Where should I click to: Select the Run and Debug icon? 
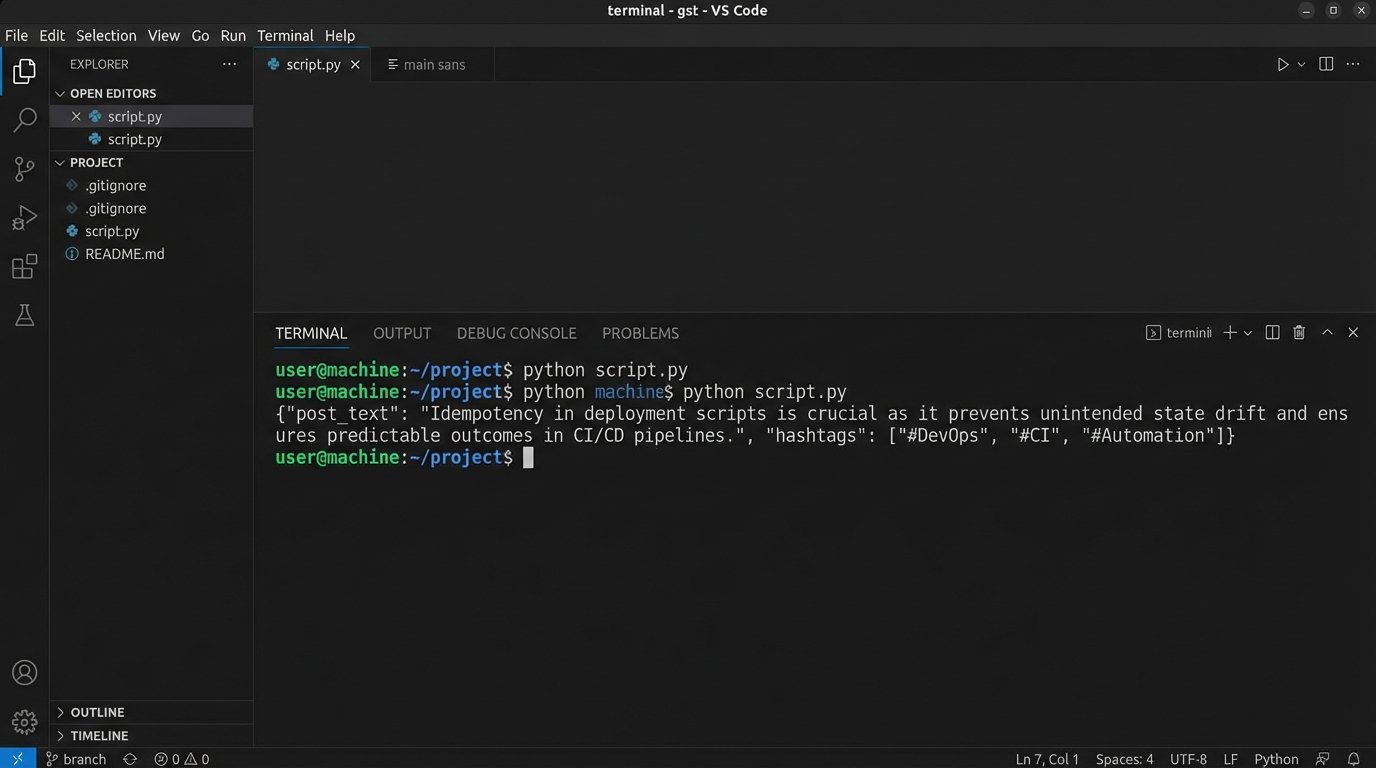tap(24, 217)
